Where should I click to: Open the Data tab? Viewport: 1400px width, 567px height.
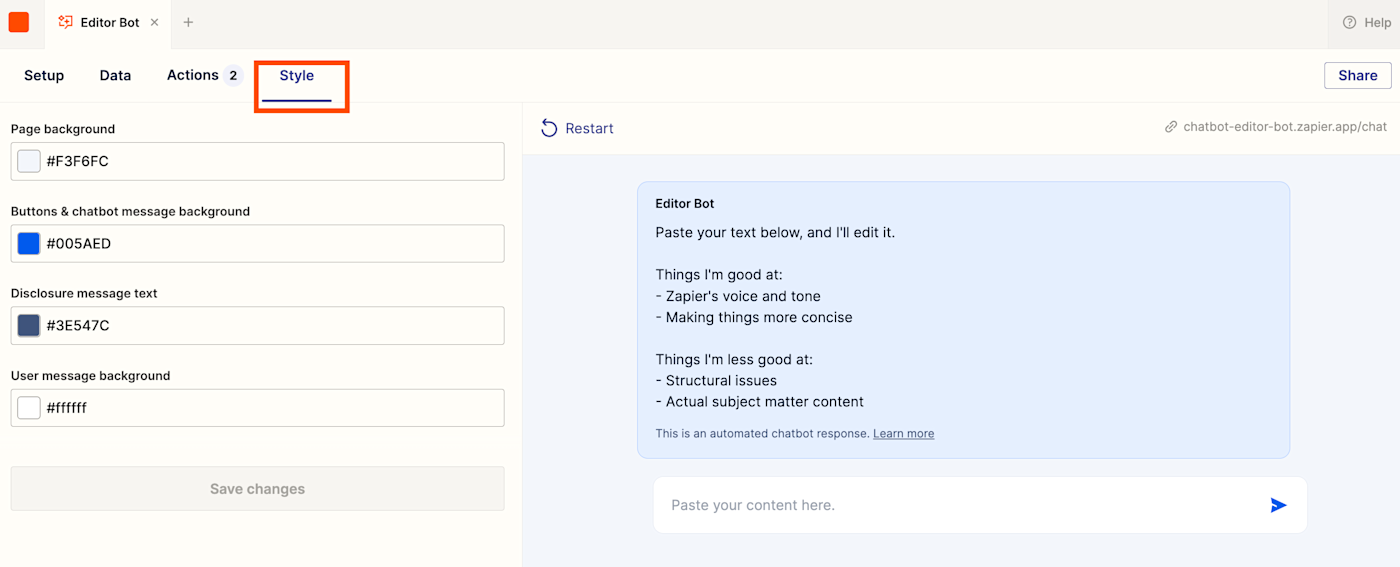[x=115, y=75]
